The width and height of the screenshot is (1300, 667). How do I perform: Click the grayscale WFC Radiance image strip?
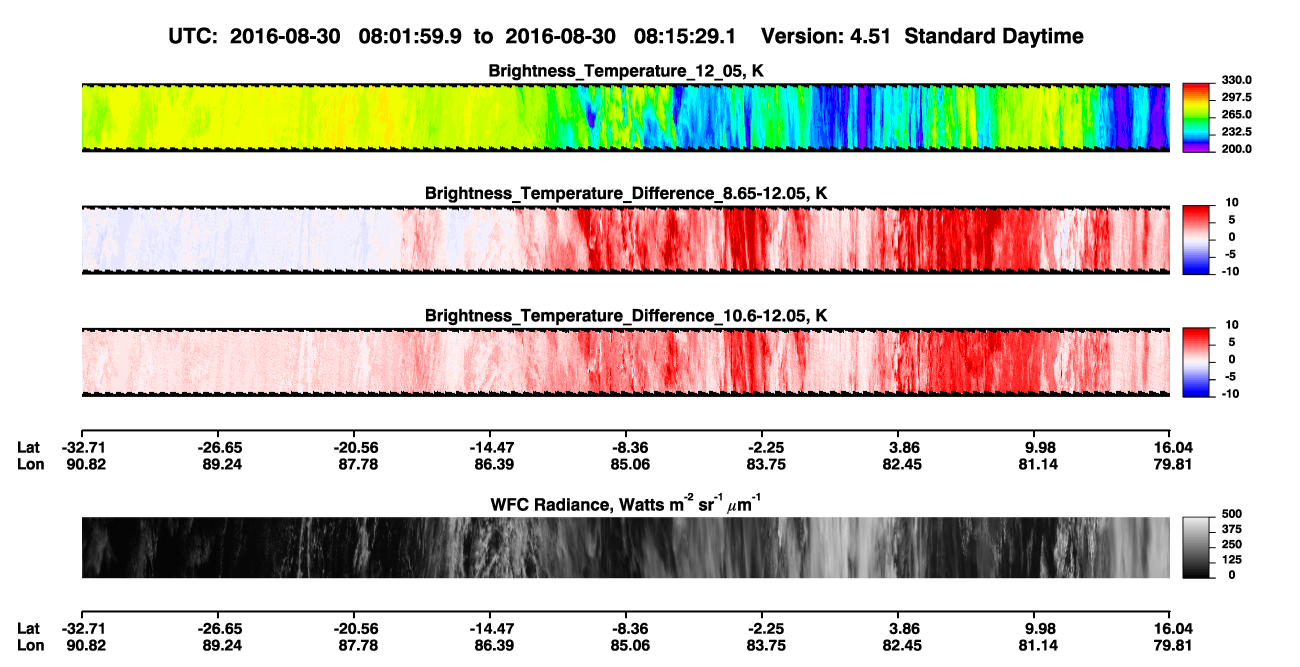[625, 547]
